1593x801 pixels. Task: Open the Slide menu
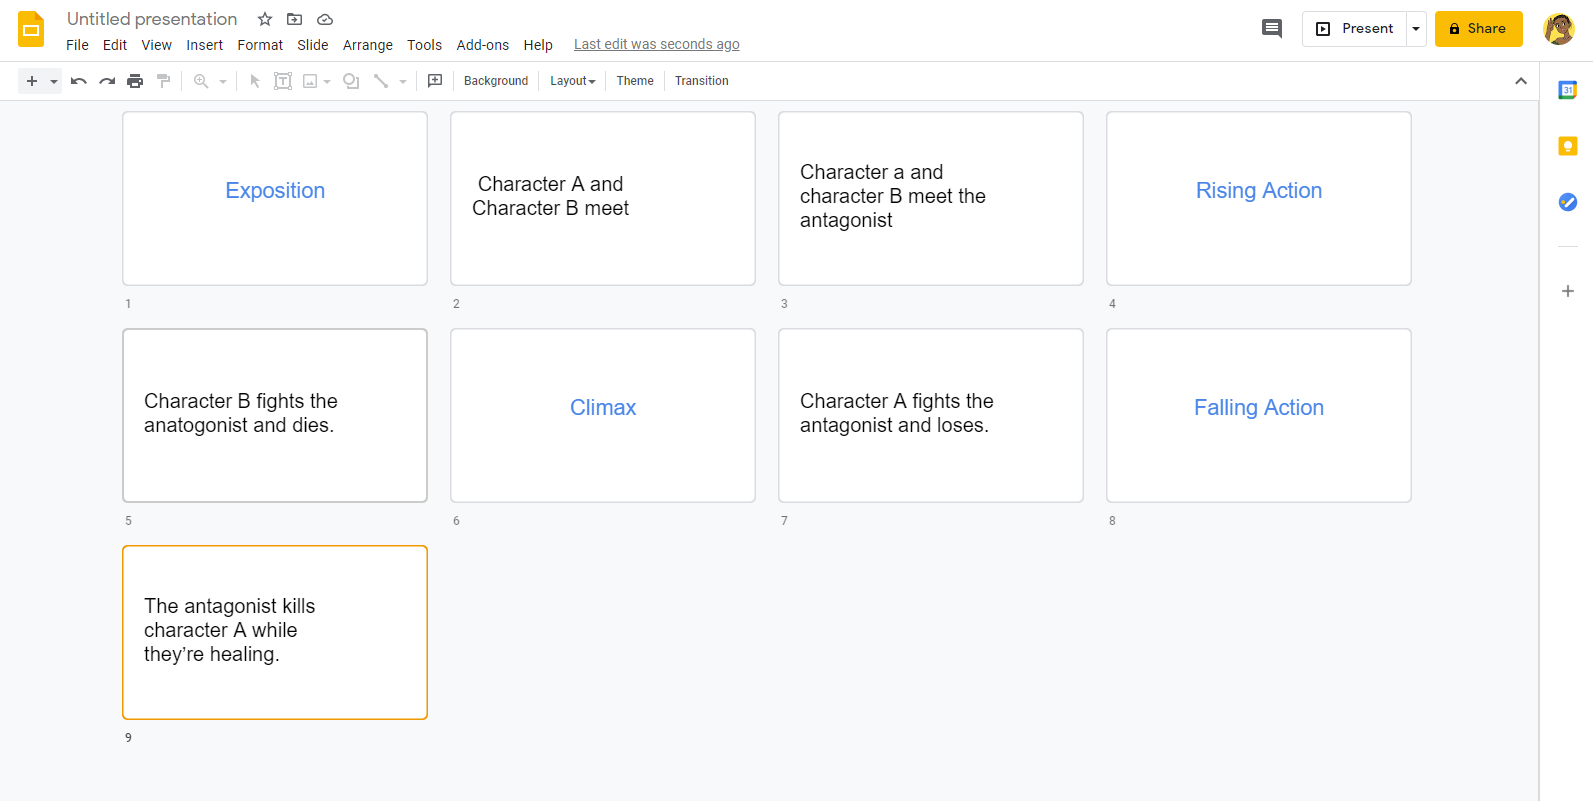pos(312,45)
